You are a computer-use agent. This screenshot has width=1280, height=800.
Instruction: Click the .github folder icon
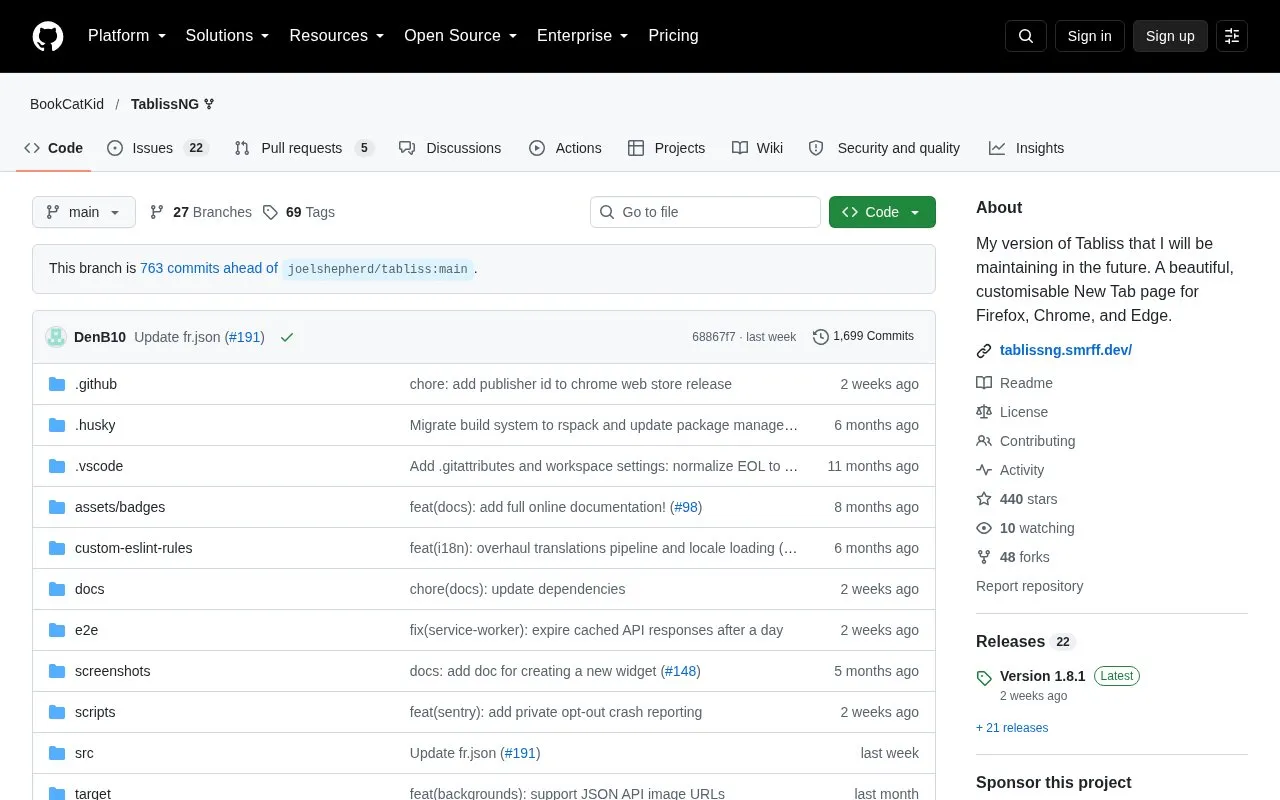(x=57, y=384)
